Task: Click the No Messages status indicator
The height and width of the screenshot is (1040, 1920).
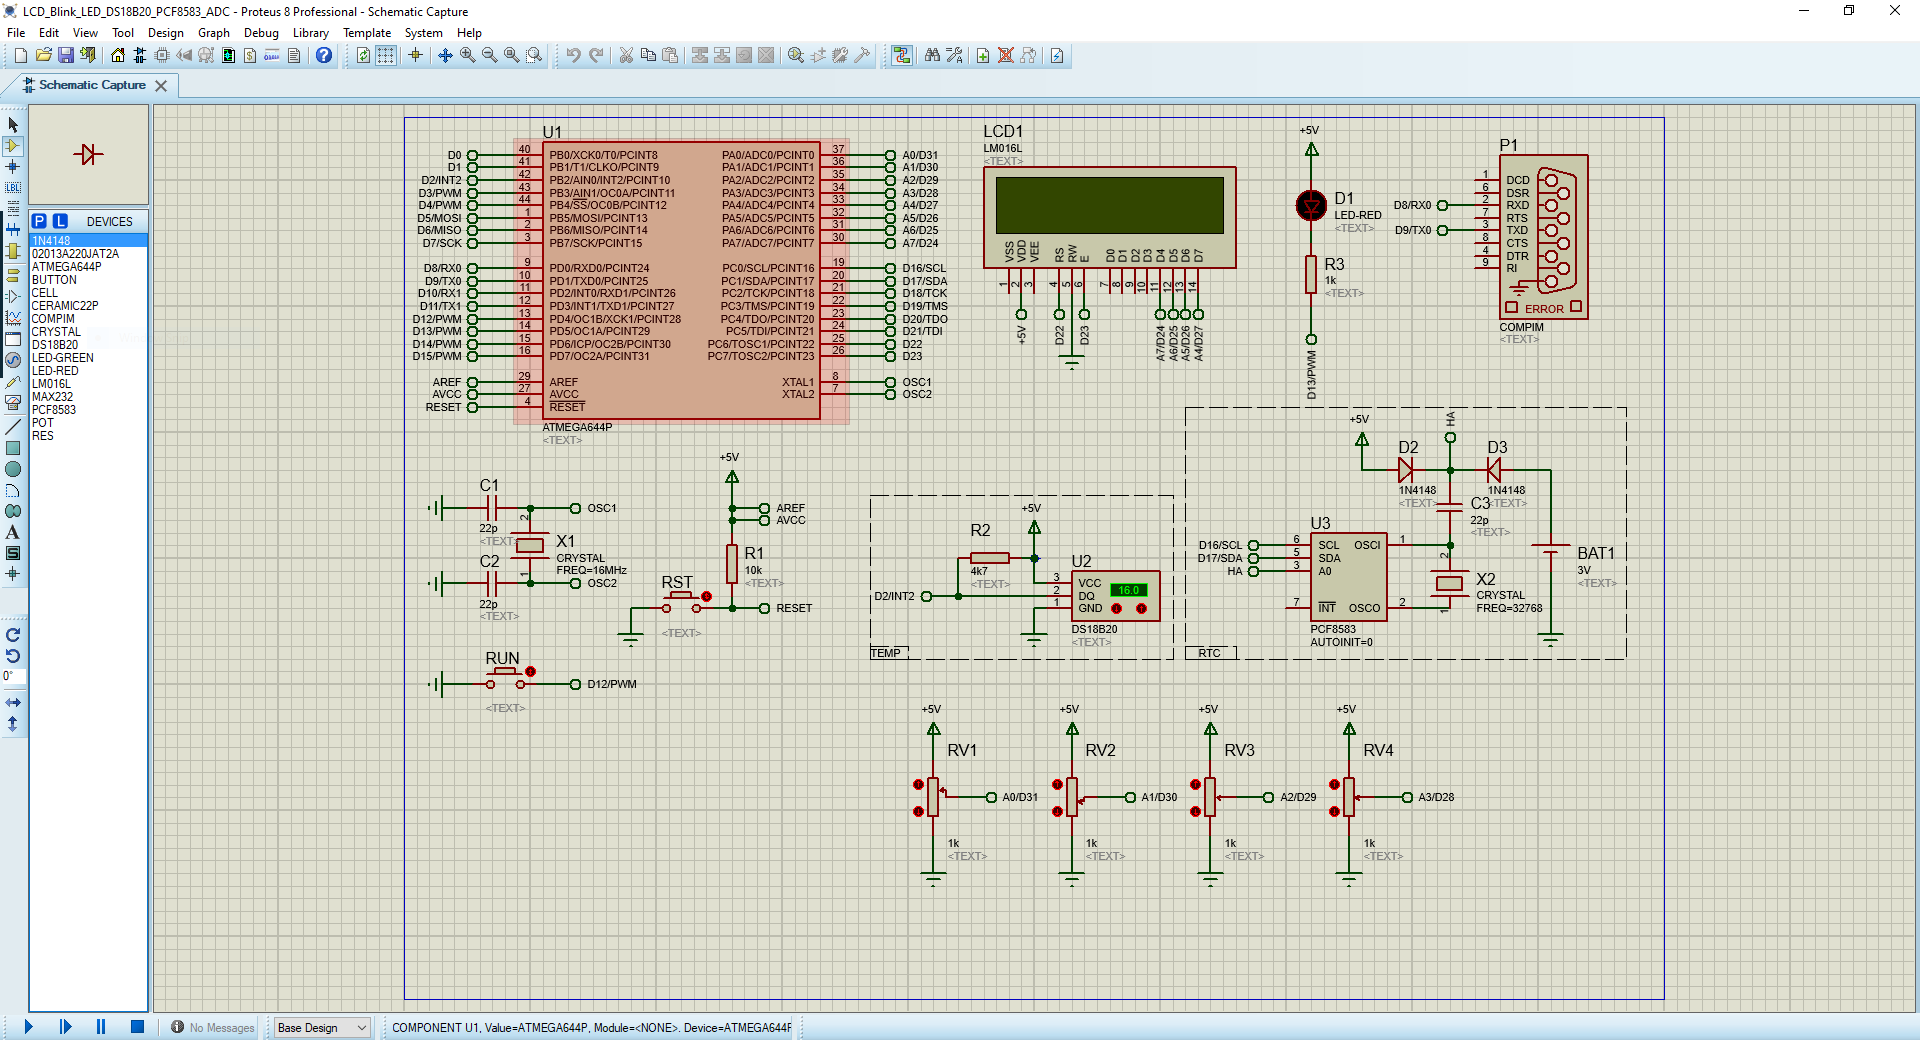Action: 212,1027
